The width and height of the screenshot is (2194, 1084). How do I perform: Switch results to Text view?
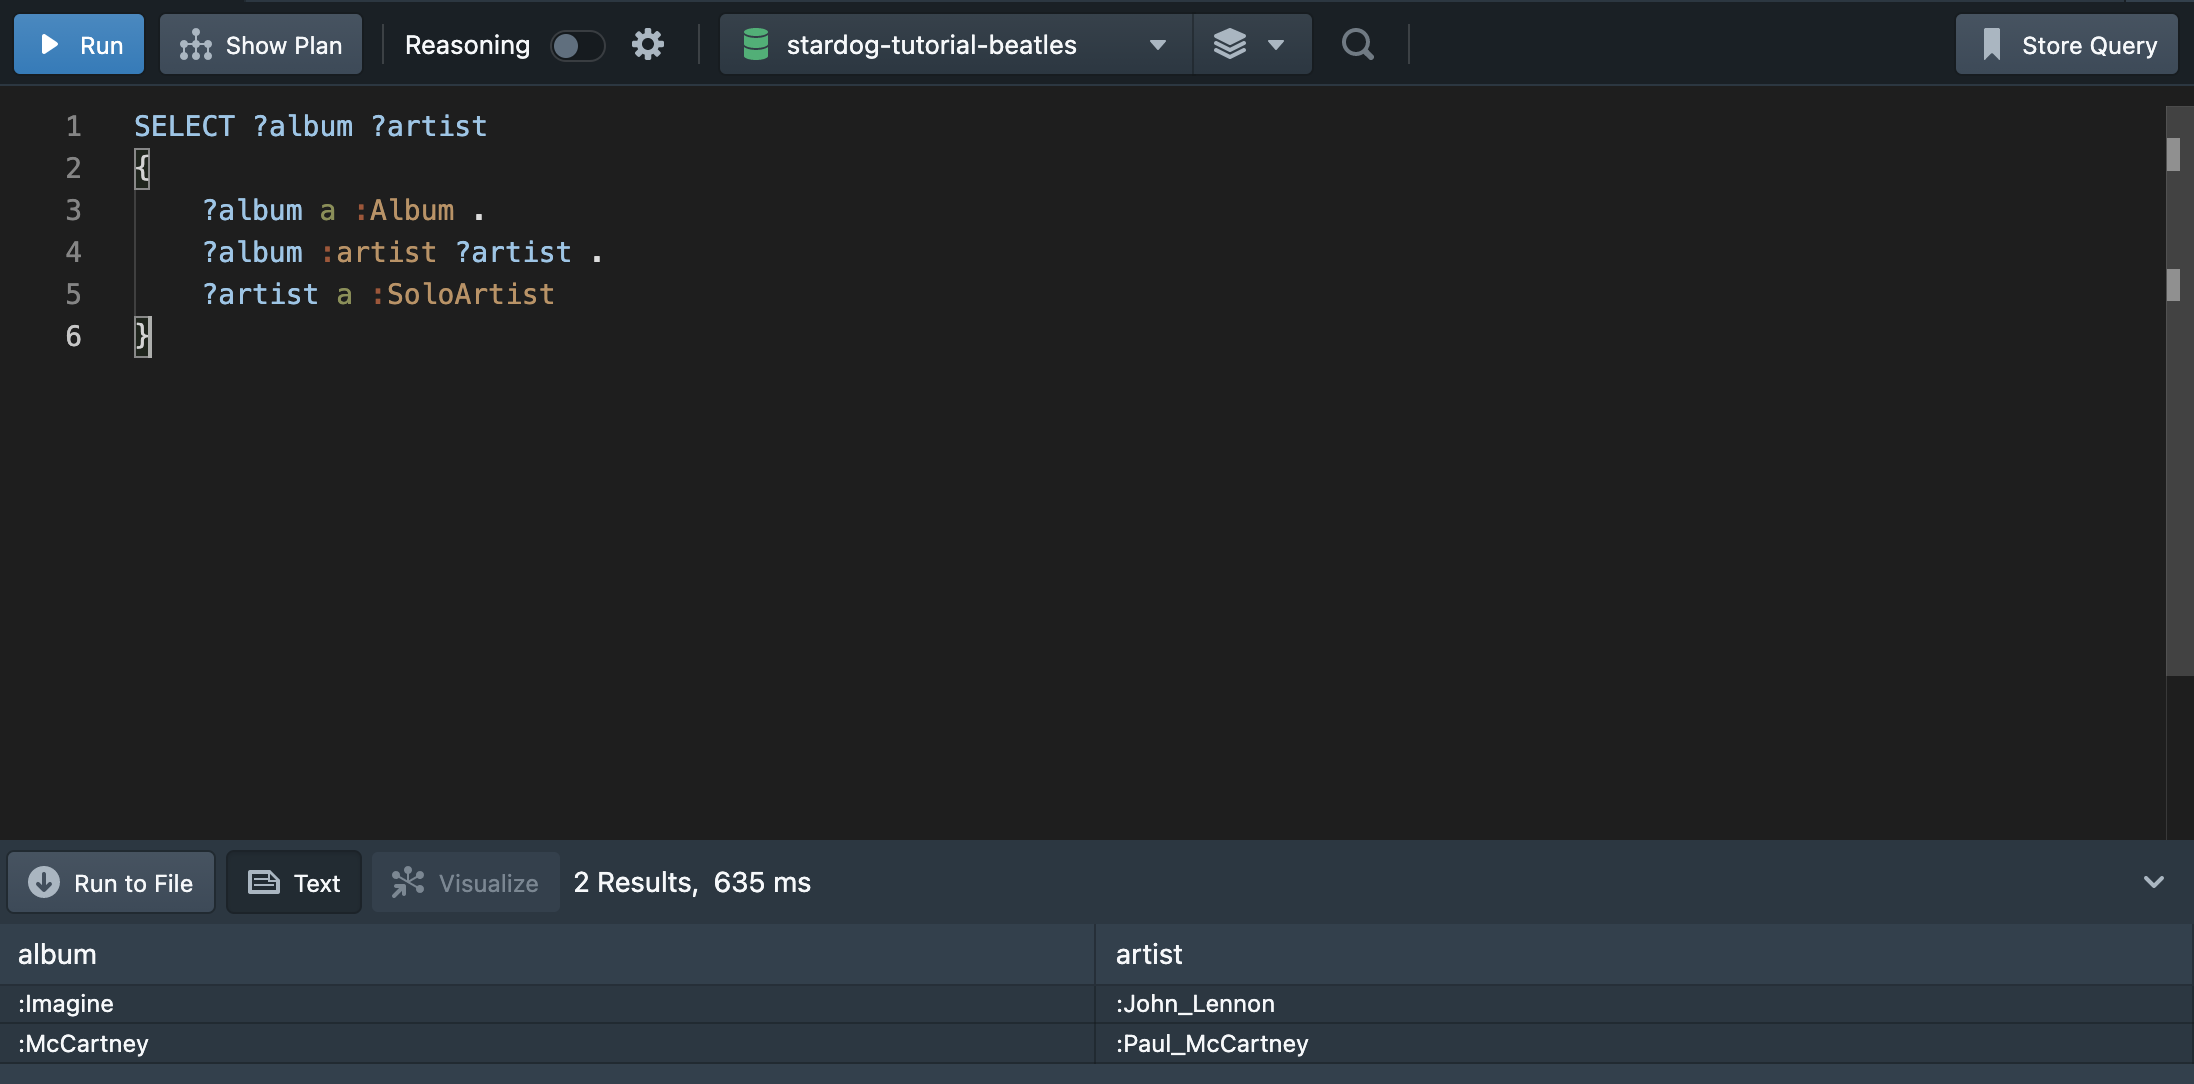pos(294,883)
